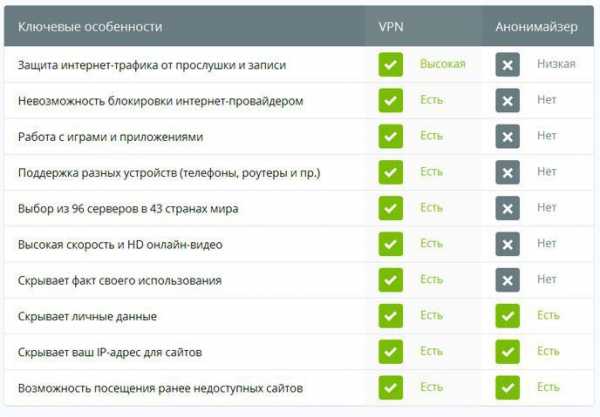Click VPN check for hides IP address row

(x=391, y=352)
